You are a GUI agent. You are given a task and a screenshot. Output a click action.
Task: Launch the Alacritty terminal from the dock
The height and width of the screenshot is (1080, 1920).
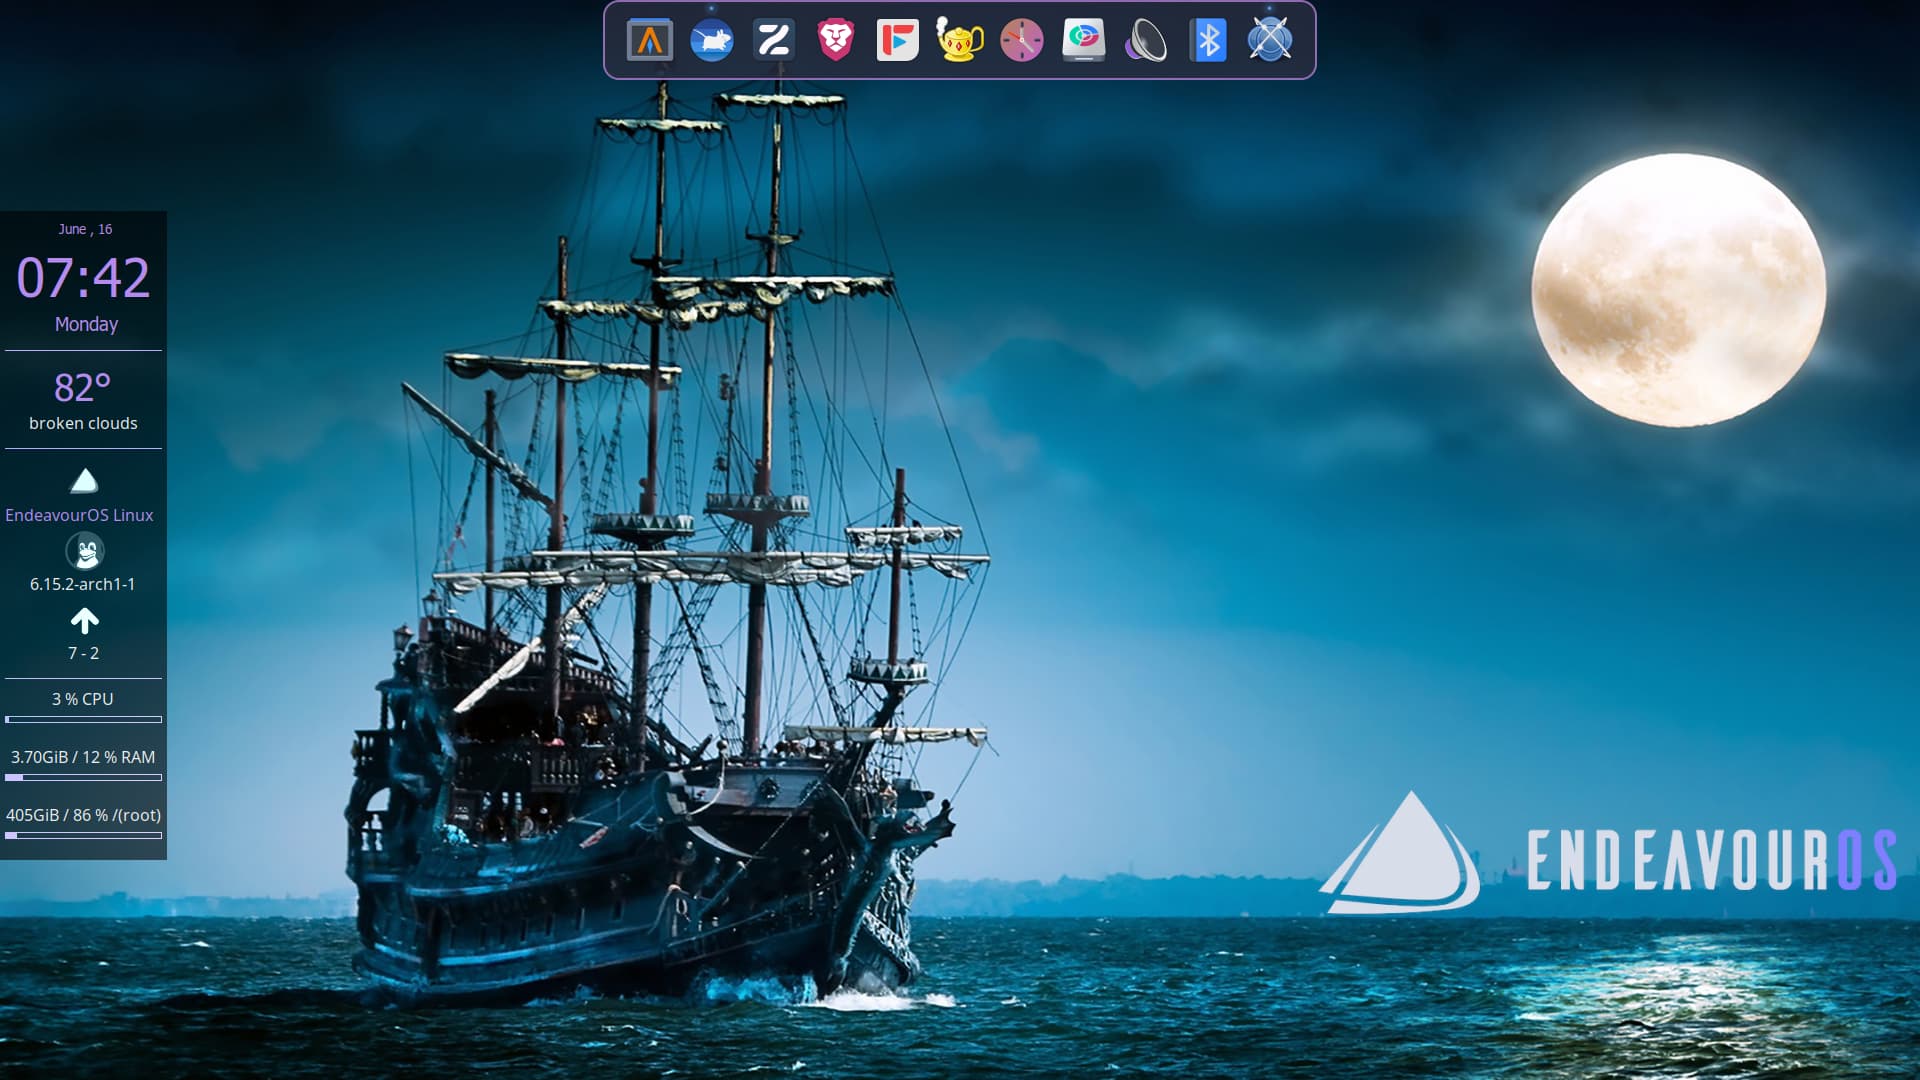click(649, 41)
